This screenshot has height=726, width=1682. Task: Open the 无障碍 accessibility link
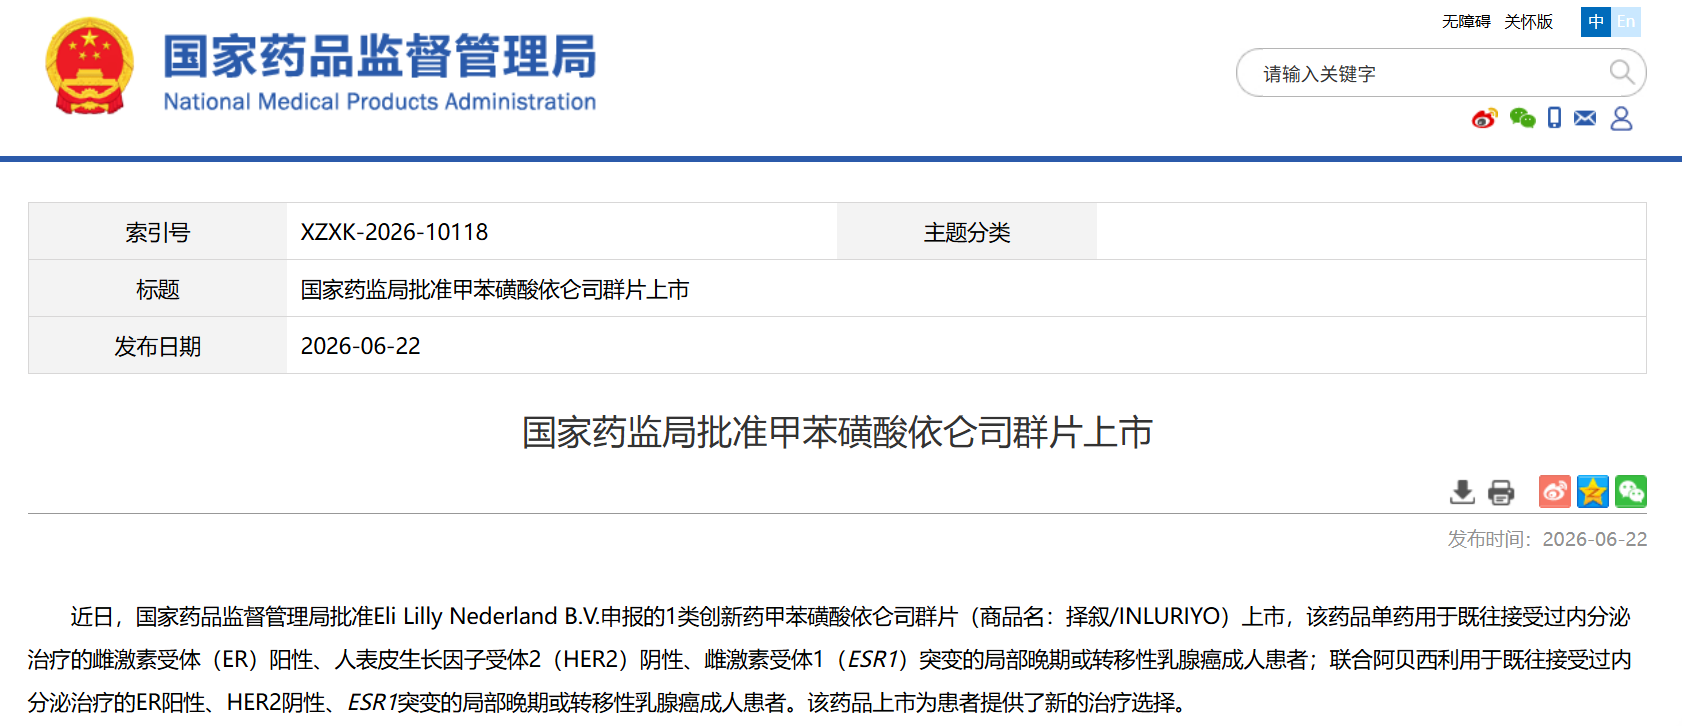[x=1466, y=21]
